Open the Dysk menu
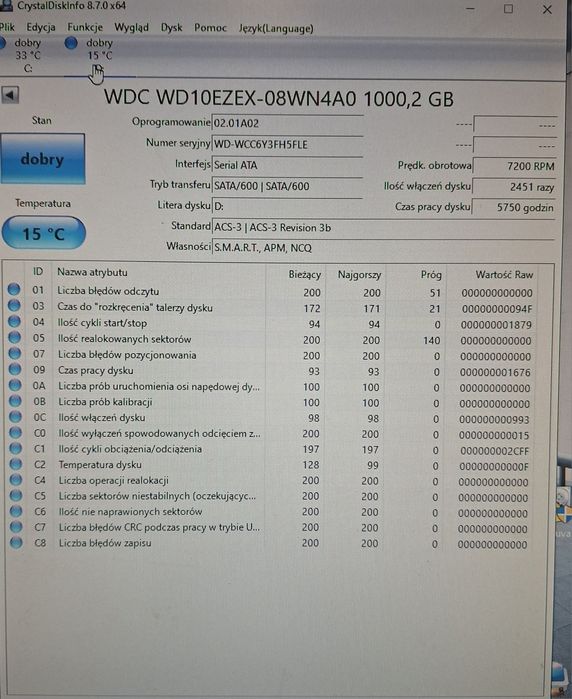This screenshot has width=572, height=699. click(x=172, y=28)
